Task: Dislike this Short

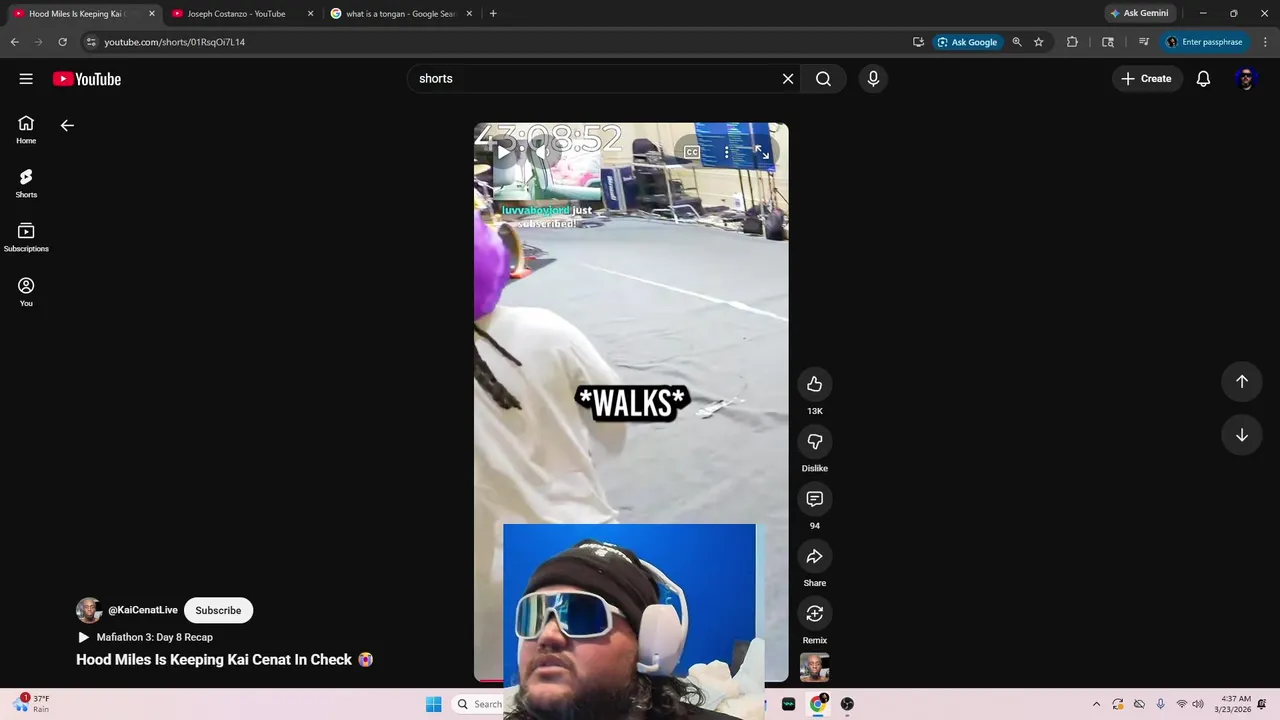Action: tap(815, 441)
